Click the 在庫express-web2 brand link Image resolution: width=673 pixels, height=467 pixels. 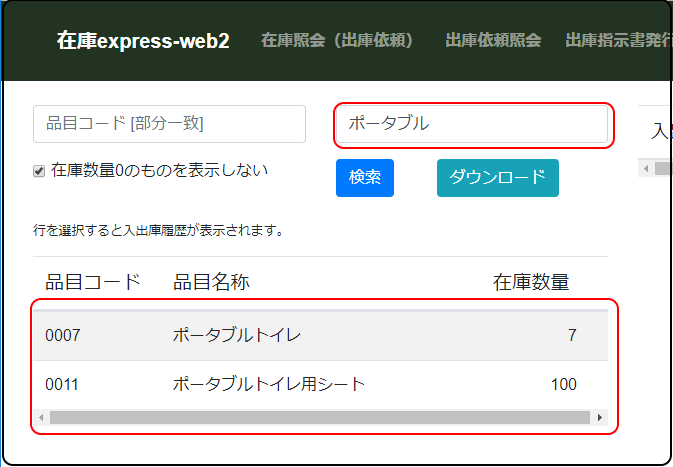[x=143, y=41]
